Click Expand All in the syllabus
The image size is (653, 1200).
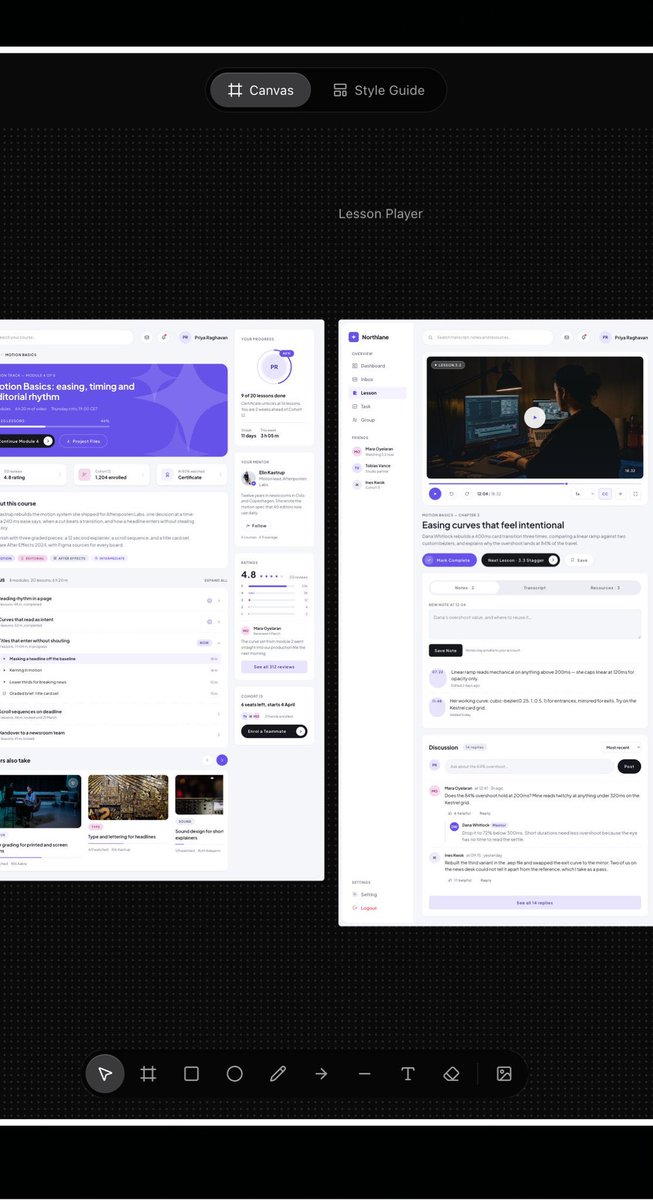click(x=215, y=580)
